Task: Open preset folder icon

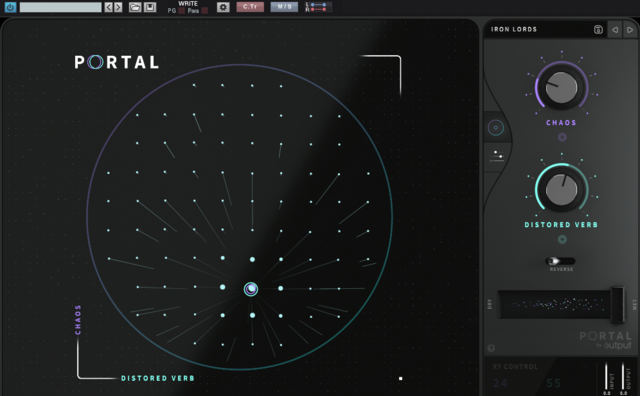Action: pos(135,7)
